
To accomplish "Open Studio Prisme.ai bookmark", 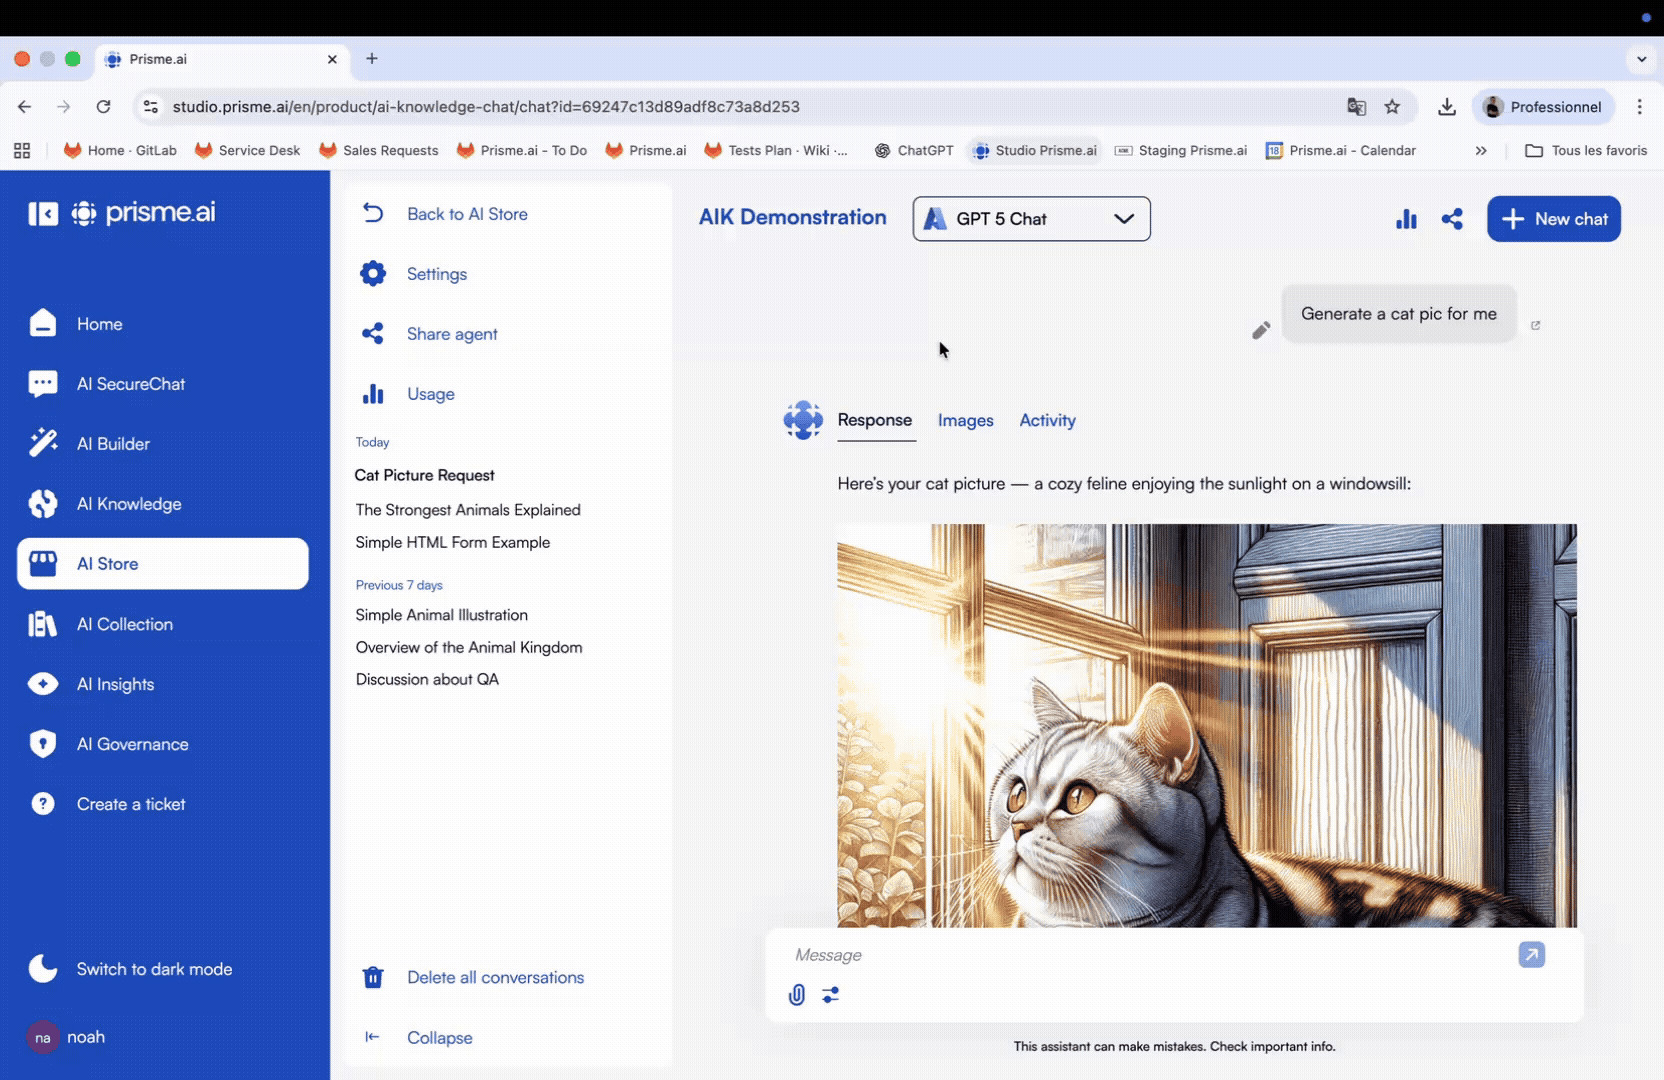I will [1035, 151].
